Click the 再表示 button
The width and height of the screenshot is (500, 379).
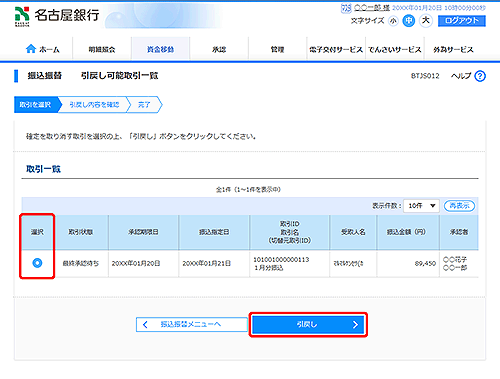(x=459, y=206)
